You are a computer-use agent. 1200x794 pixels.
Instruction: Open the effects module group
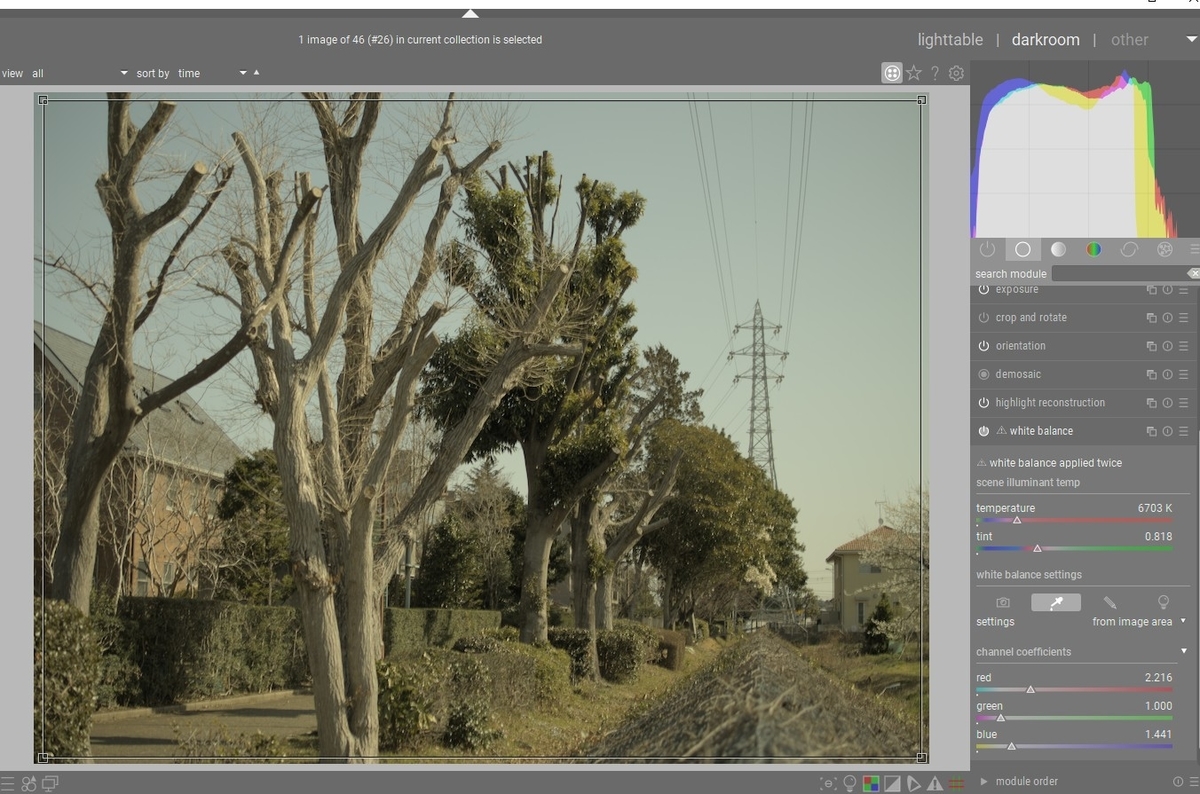point(1164,249)
